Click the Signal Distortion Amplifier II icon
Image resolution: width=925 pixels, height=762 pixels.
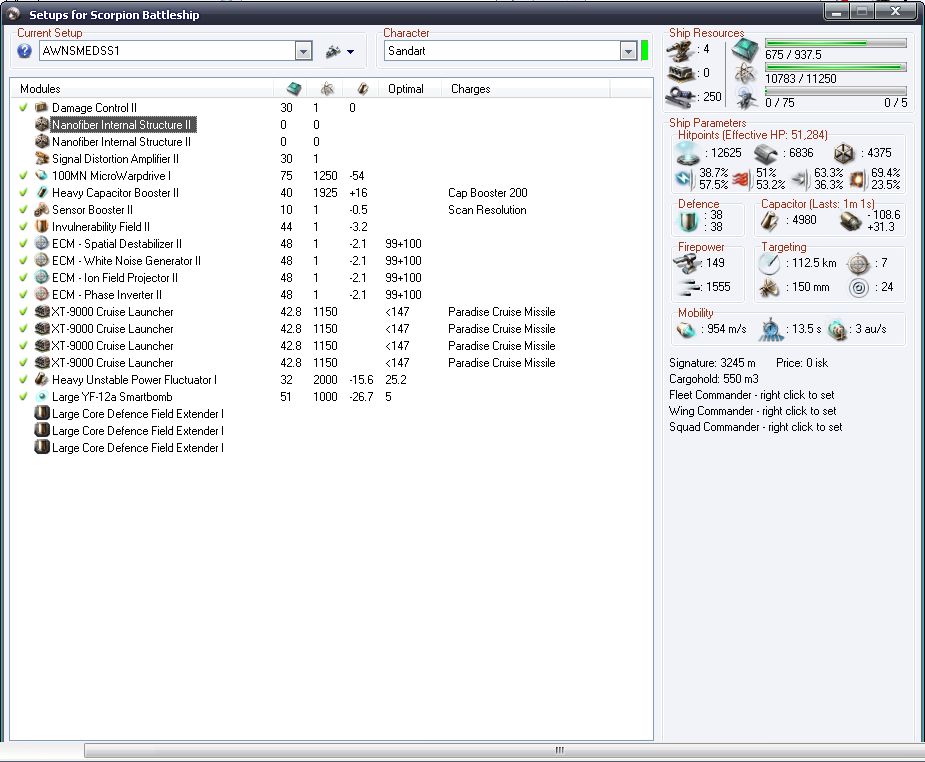(x=41, y=158)
